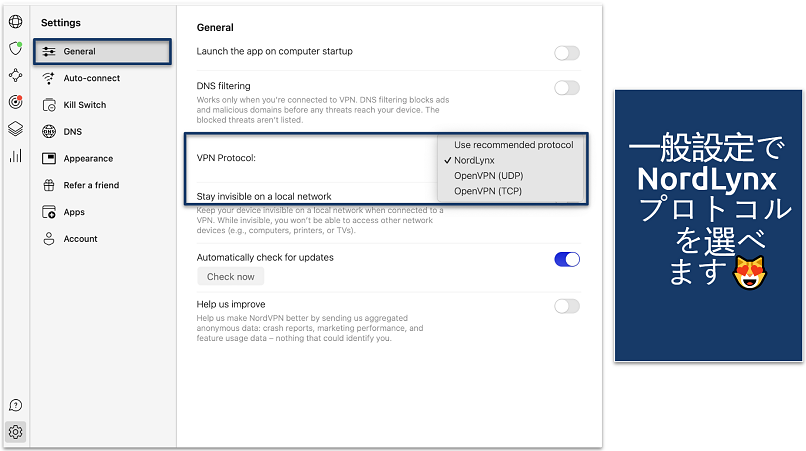Click the target icon with red badge
Screen dimensions: 806x451
coord(15,102)
